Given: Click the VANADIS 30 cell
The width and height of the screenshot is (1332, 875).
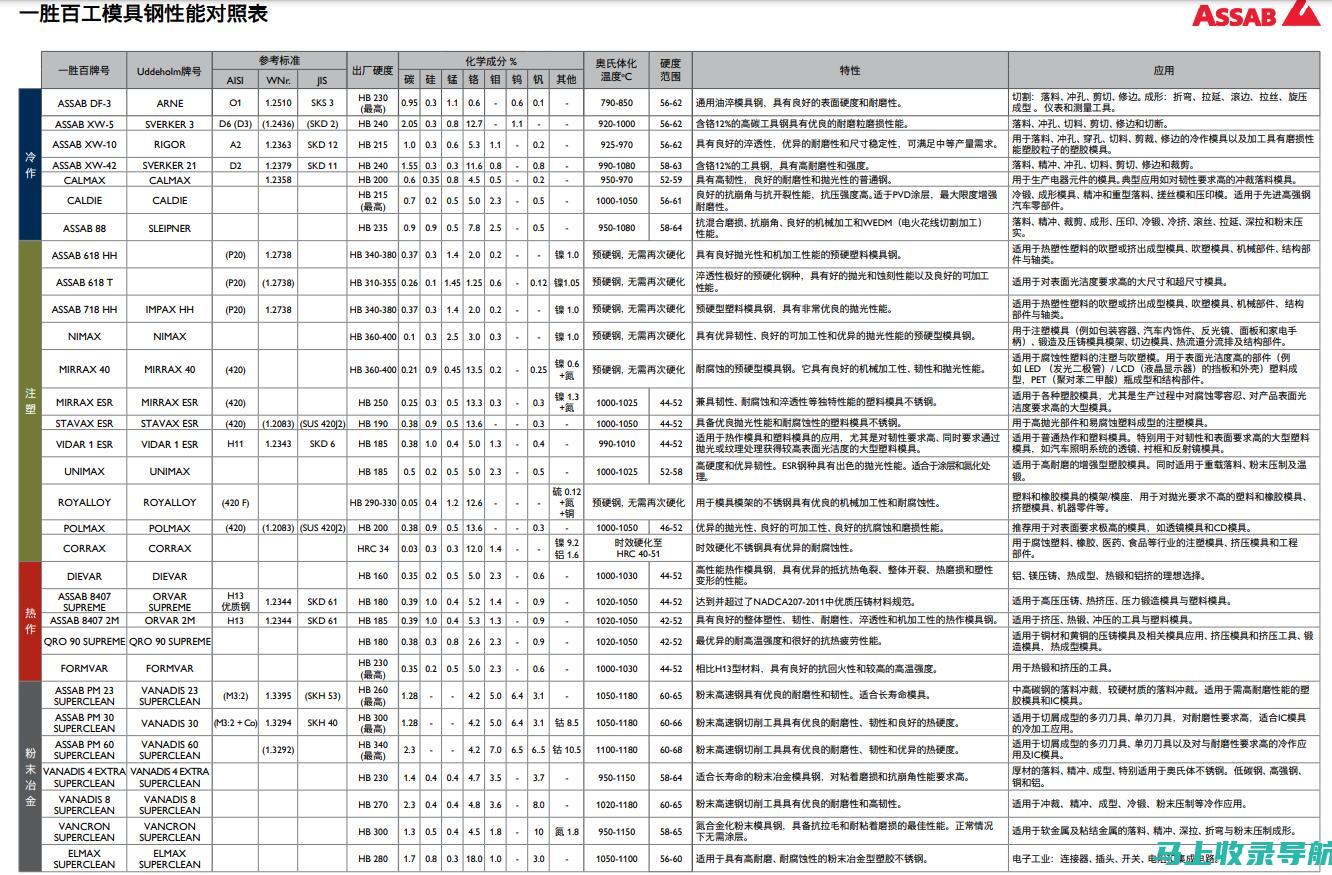Looking at the screenshot, I should [169, 723].
